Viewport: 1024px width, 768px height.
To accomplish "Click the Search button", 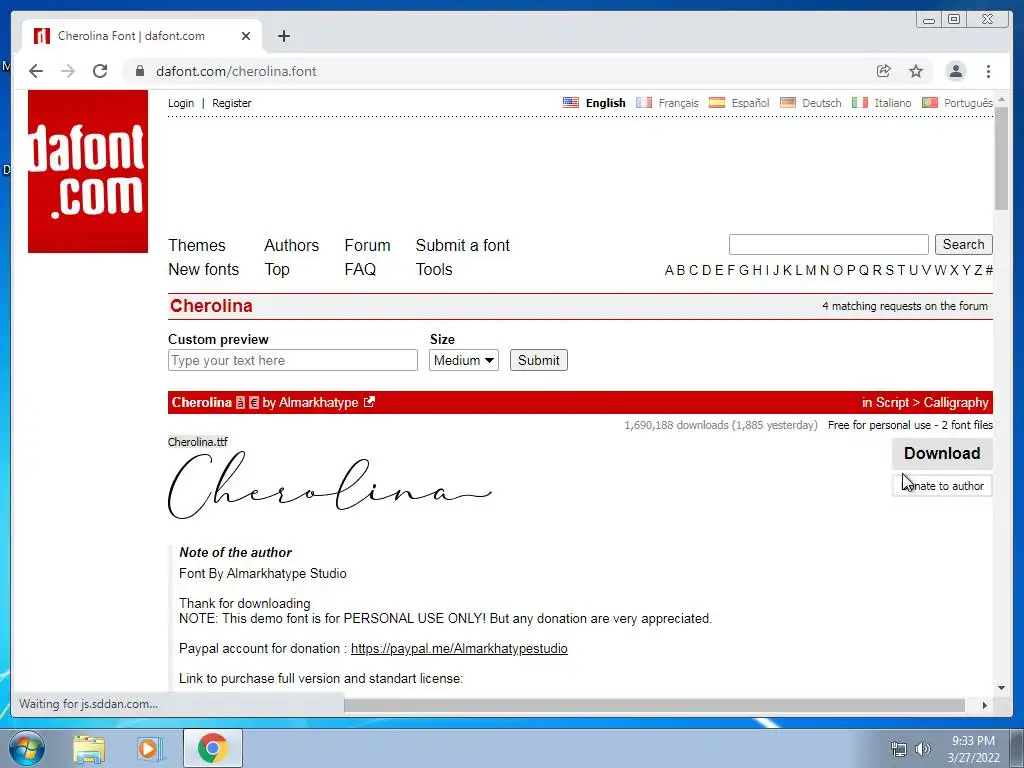I will (963, 244).
